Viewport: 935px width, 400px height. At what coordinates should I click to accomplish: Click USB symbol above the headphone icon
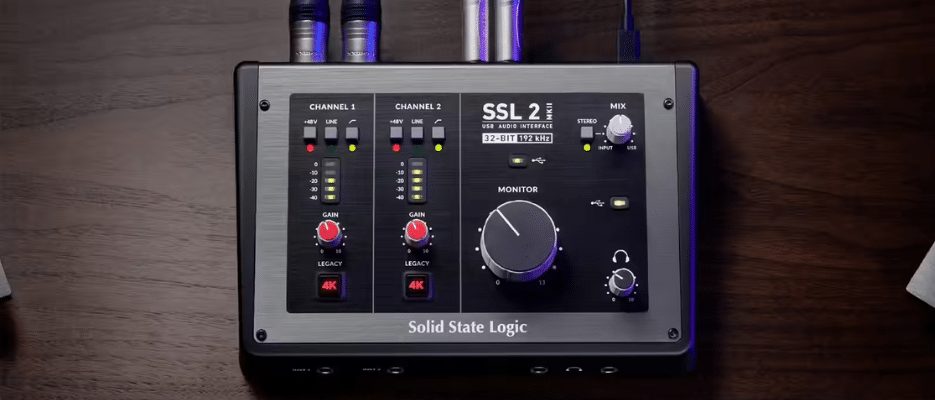pos(598,203)
